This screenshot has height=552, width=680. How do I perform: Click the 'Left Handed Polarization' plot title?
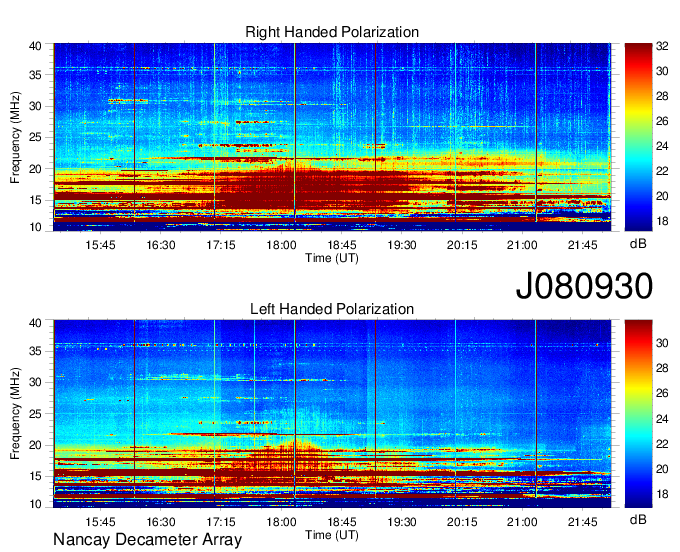click(x=332, y=309)
